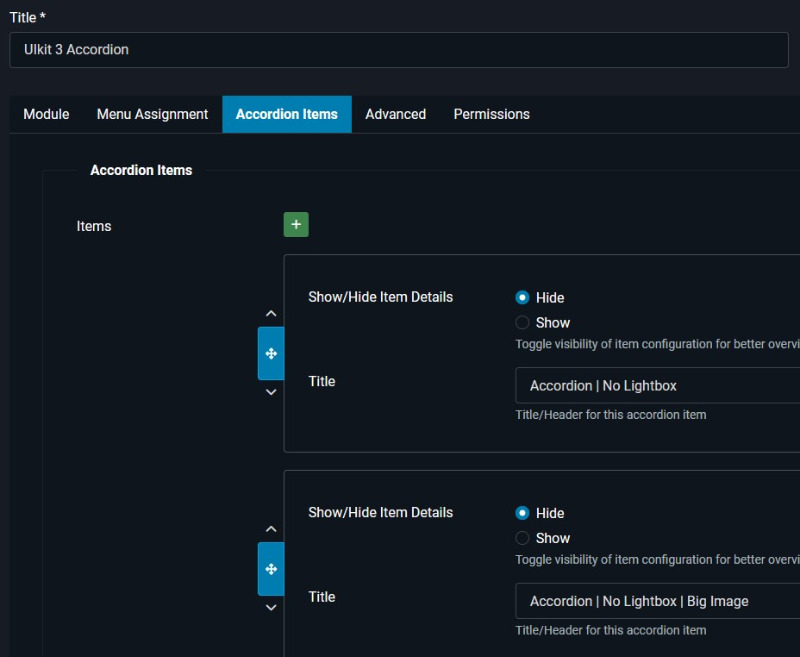Move the second accordion item down
Image resolution: width=800 pixels, height=657 pixels.
(x=270, y=607)
